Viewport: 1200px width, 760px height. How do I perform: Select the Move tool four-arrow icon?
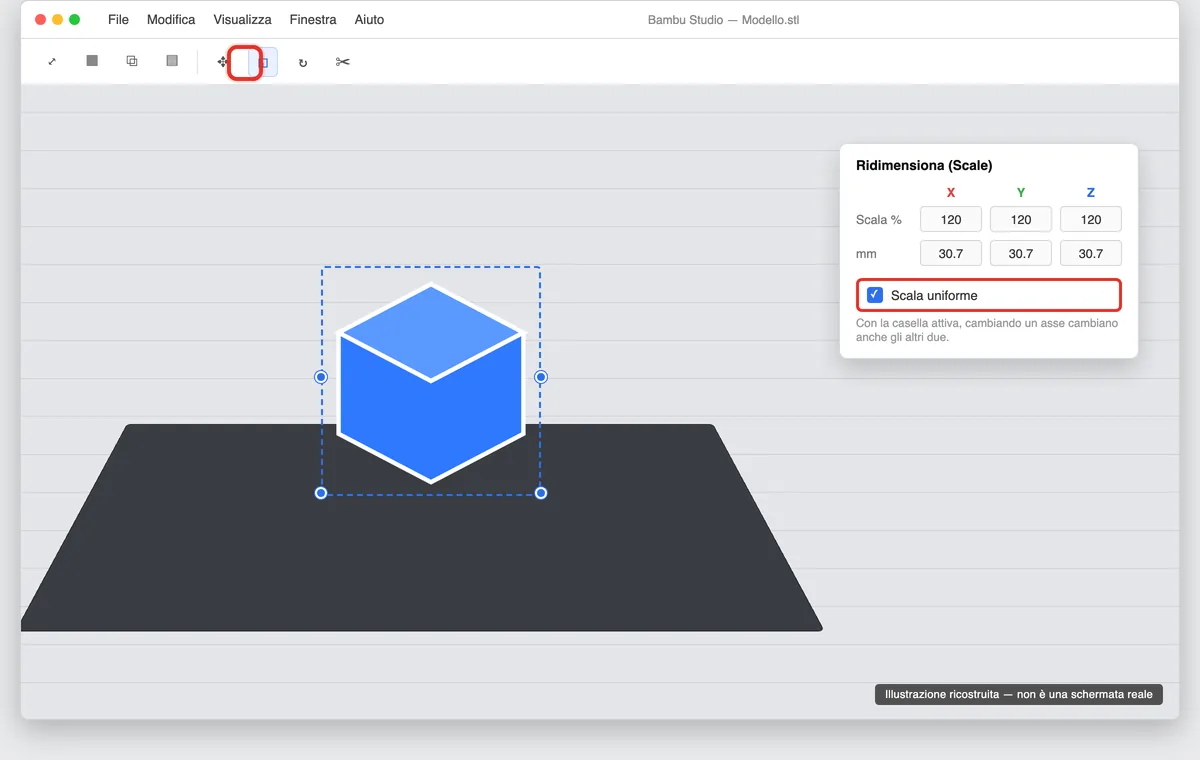click(x=223, y=62)
